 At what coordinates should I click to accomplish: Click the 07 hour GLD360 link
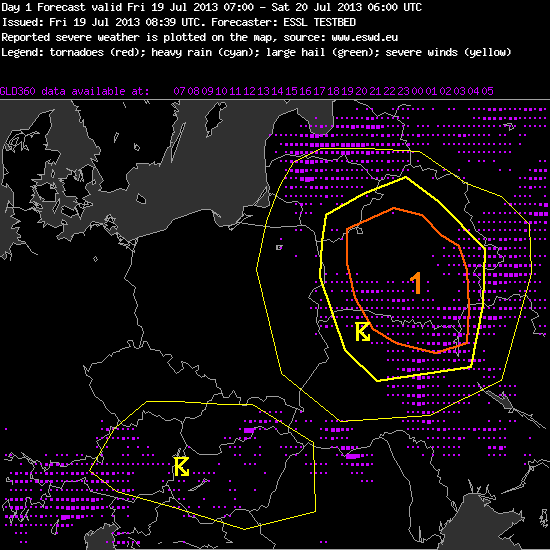pos(179,92)
